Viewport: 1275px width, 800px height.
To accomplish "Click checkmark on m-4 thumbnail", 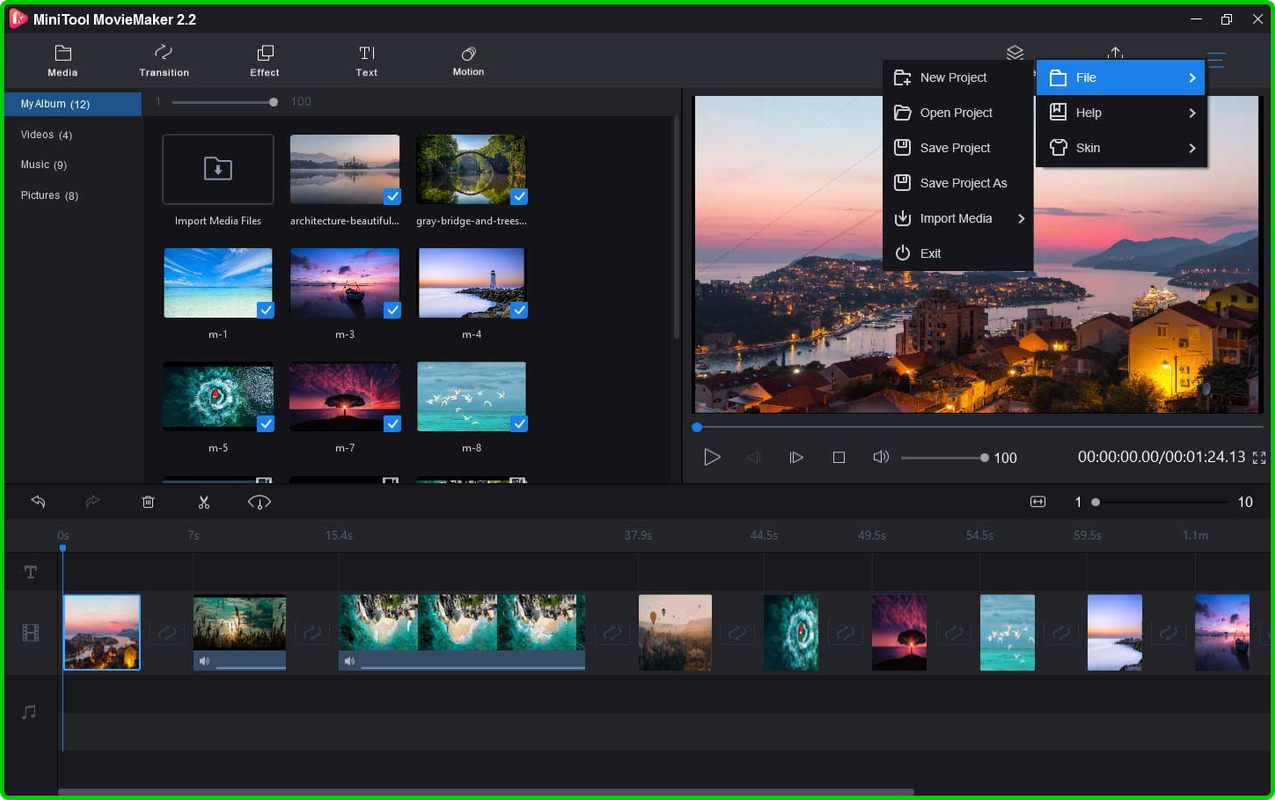I will point(519,310).
